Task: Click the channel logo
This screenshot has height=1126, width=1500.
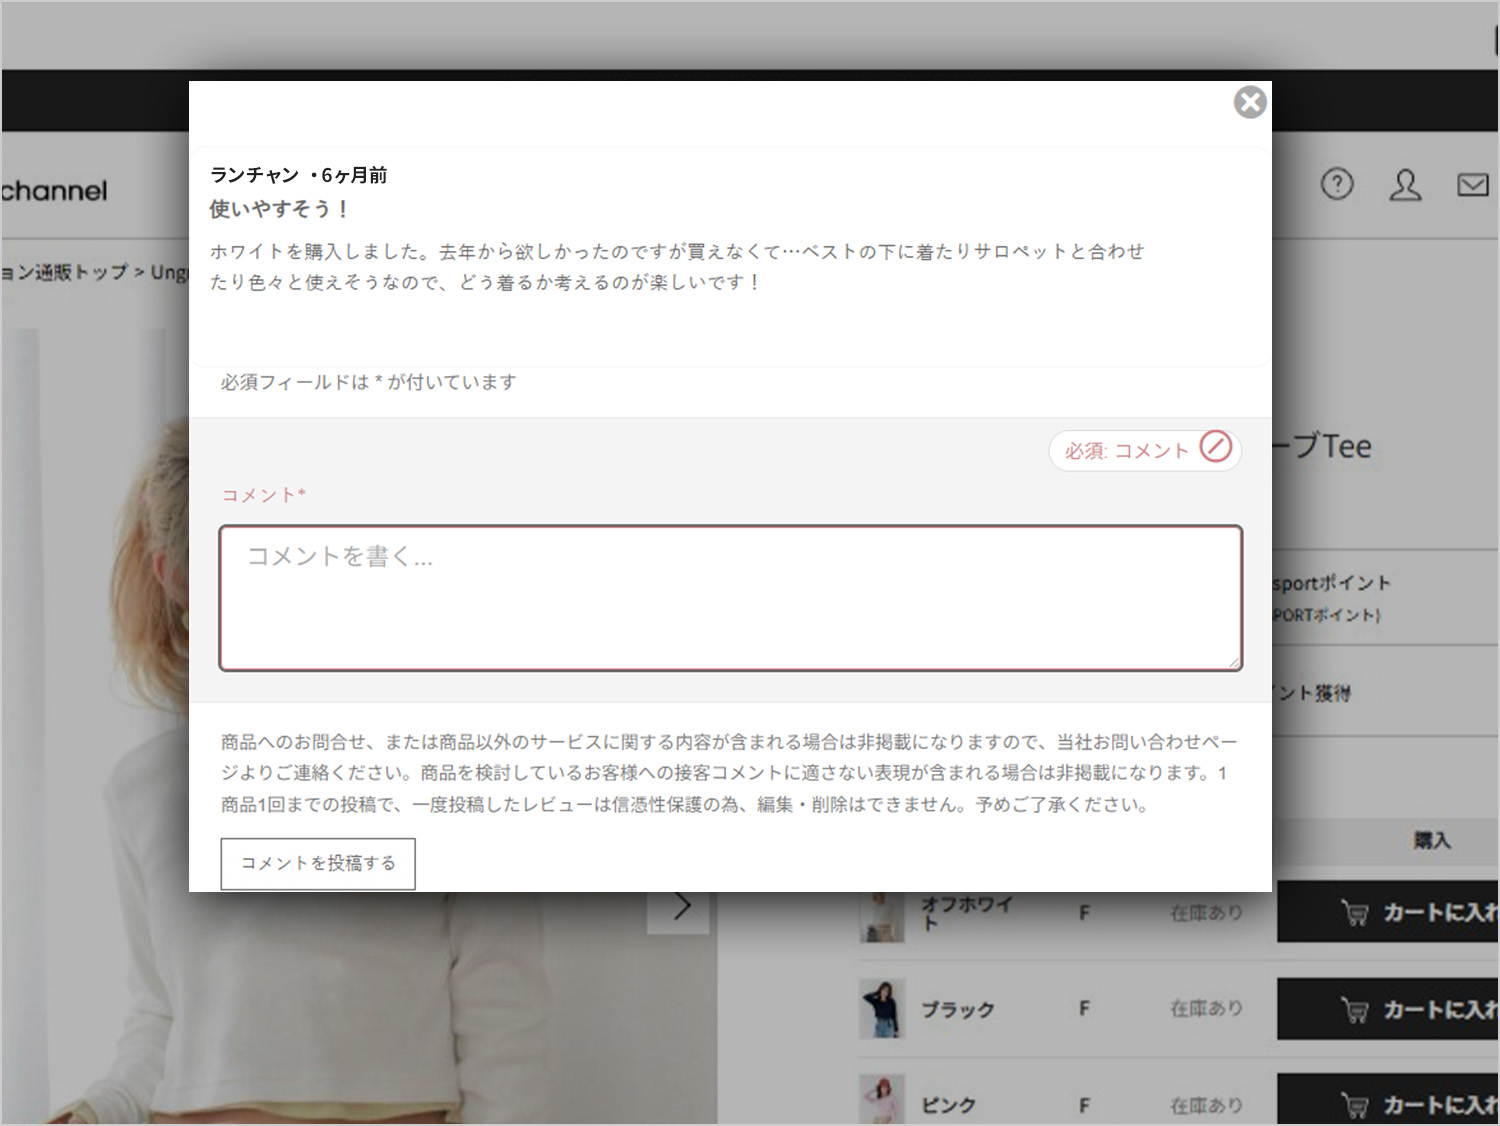Action: coord(55,190)
